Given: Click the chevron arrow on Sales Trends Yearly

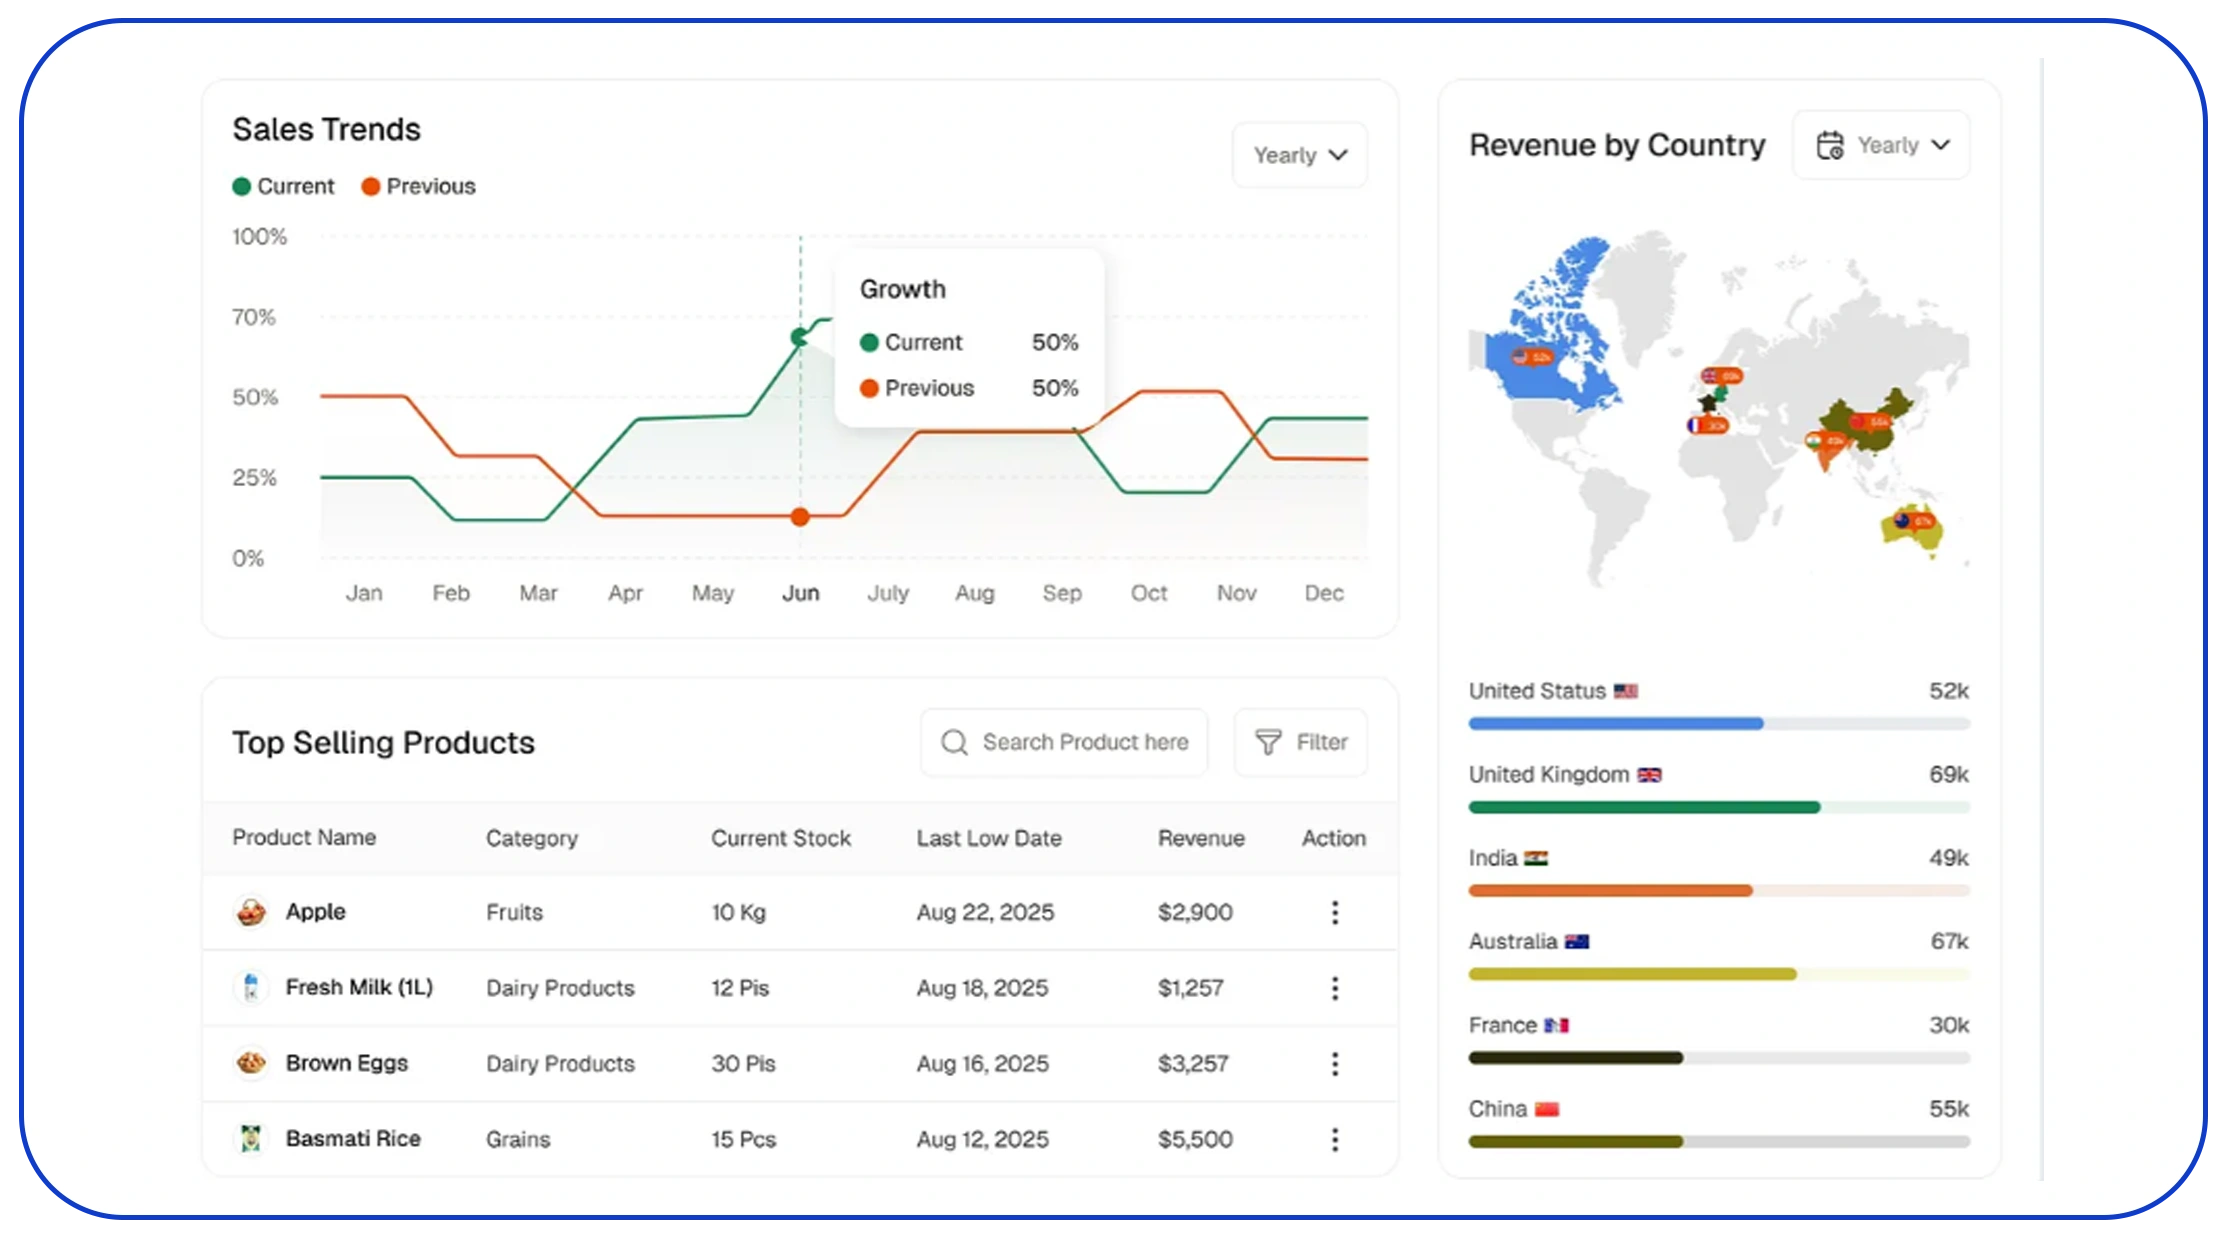Looking at the screenshot, I should [1338, 155].
